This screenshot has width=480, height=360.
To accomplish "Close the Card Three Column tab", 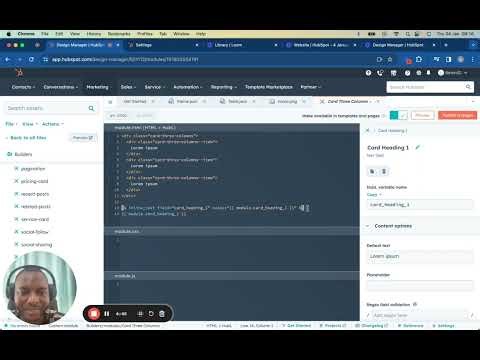I will tap(378, 101).
